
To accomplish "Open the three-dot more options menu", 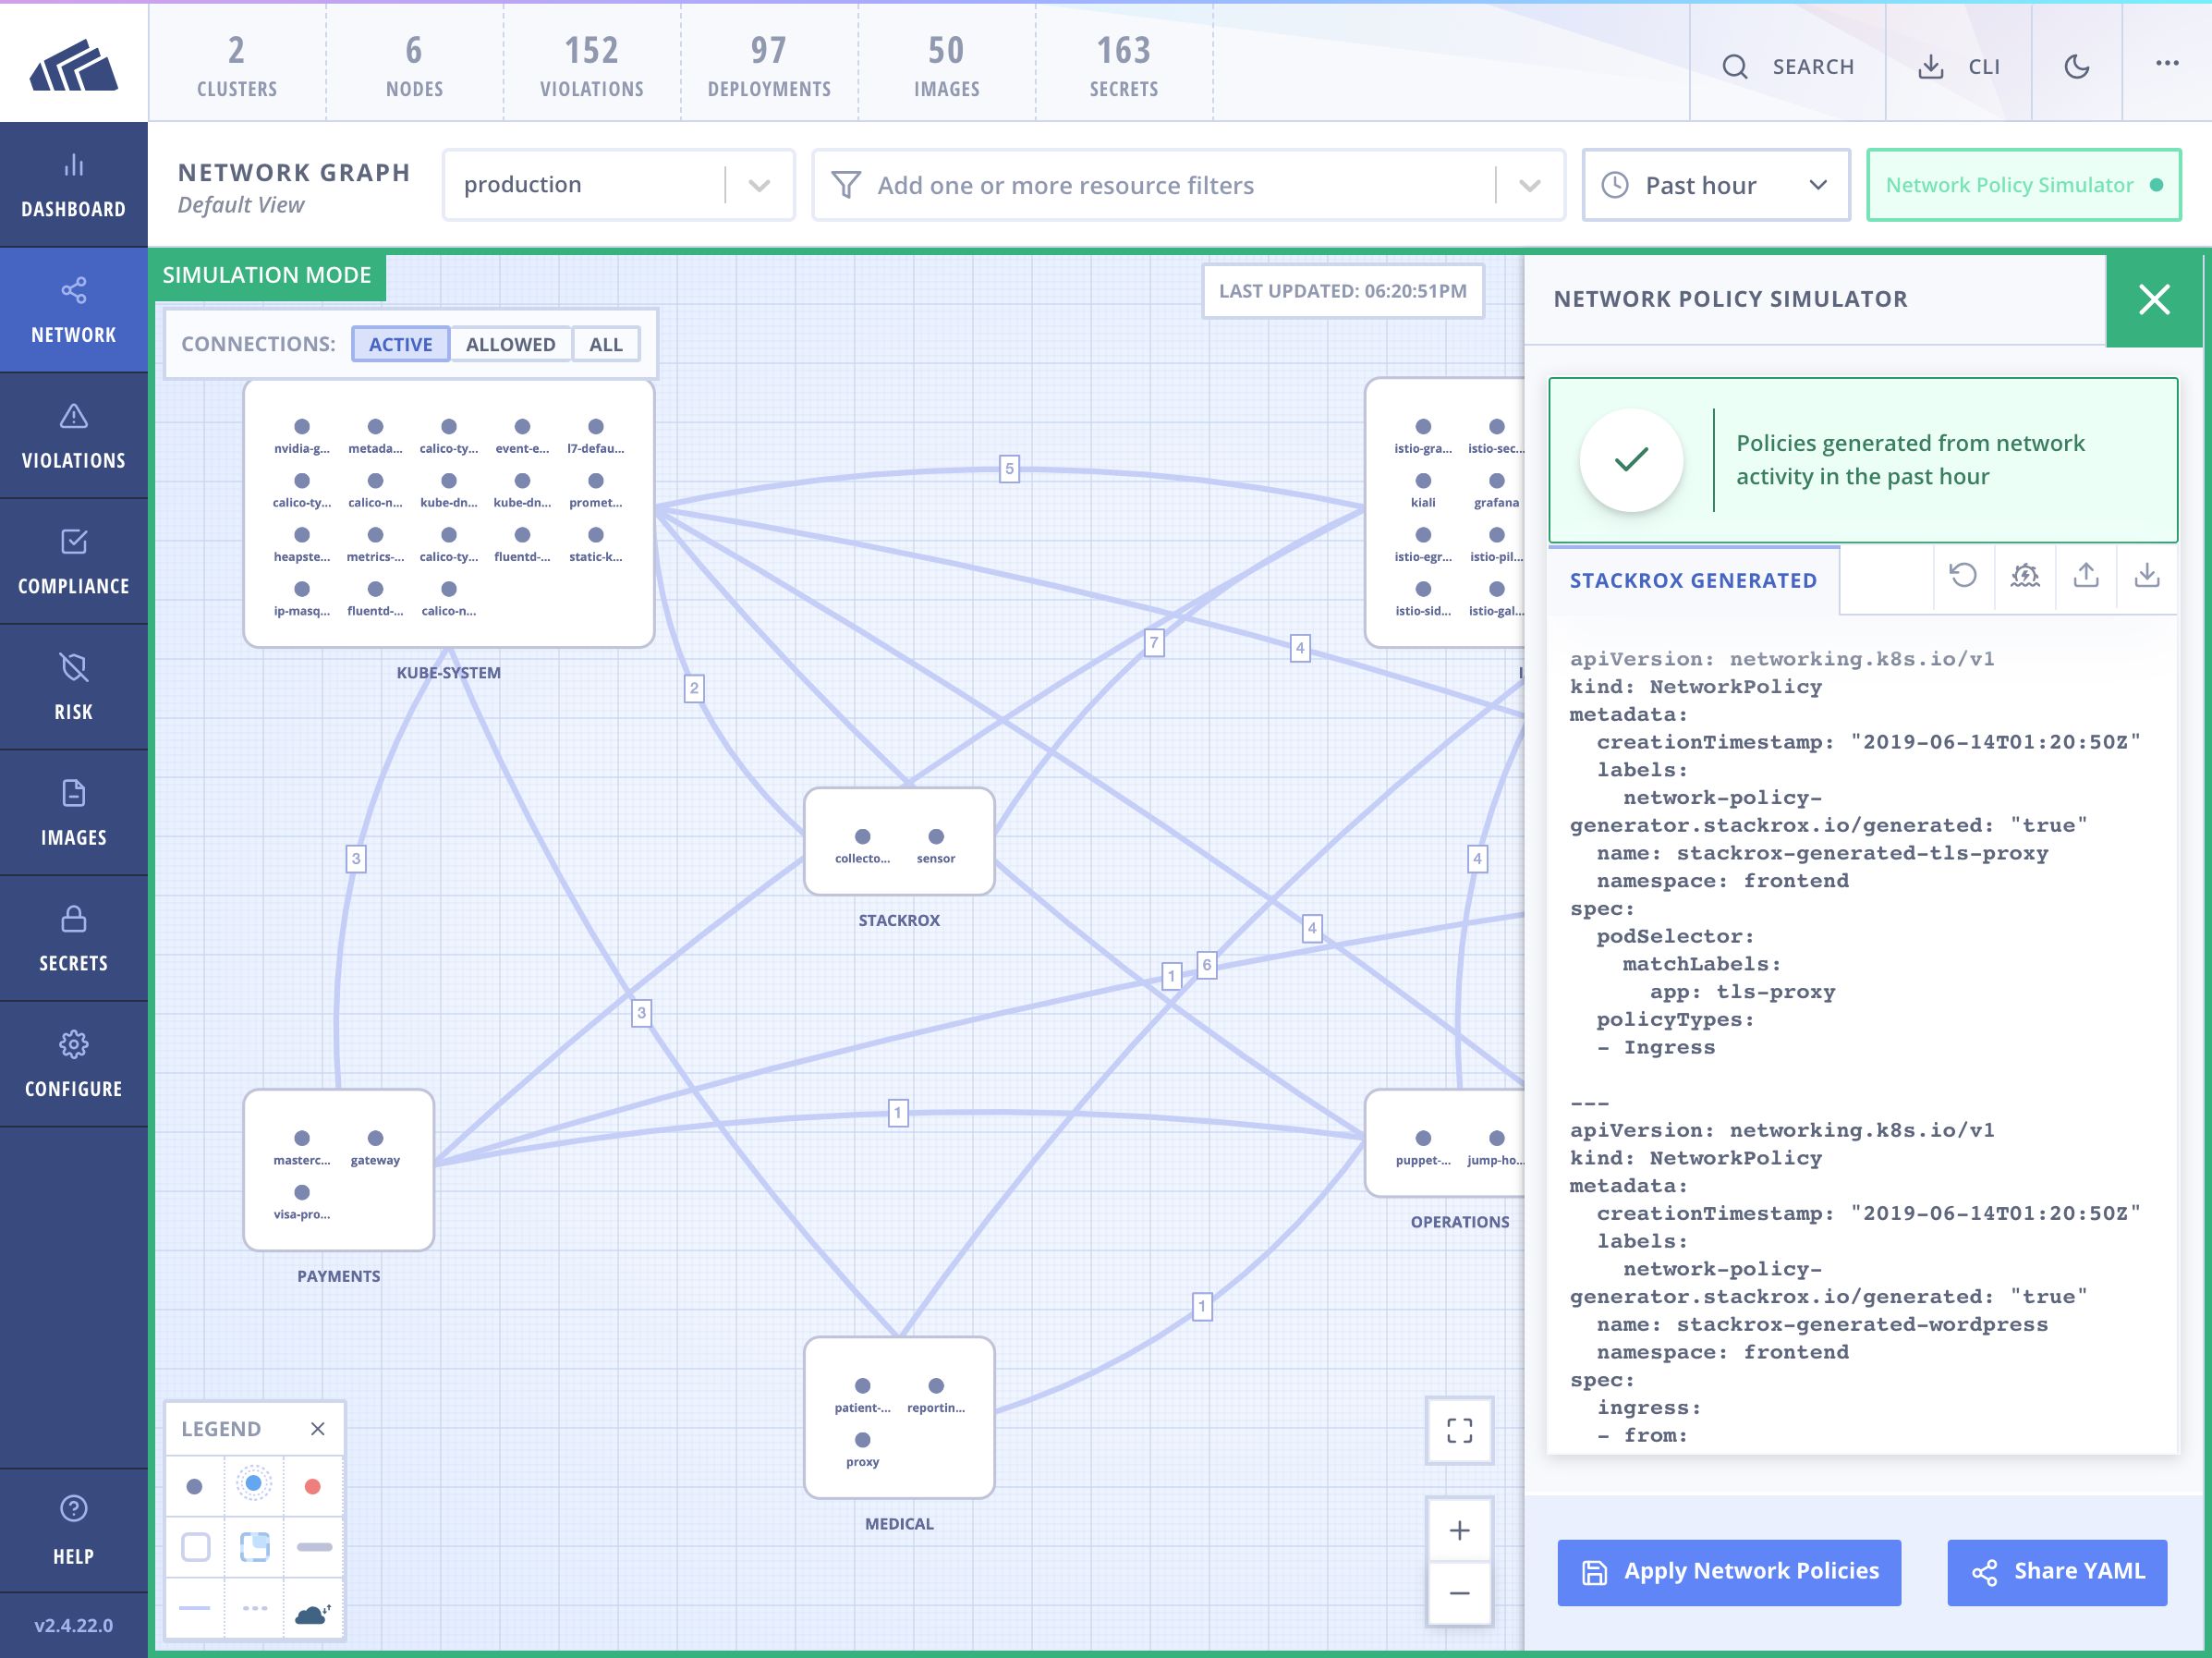I will coord(2167,63).
